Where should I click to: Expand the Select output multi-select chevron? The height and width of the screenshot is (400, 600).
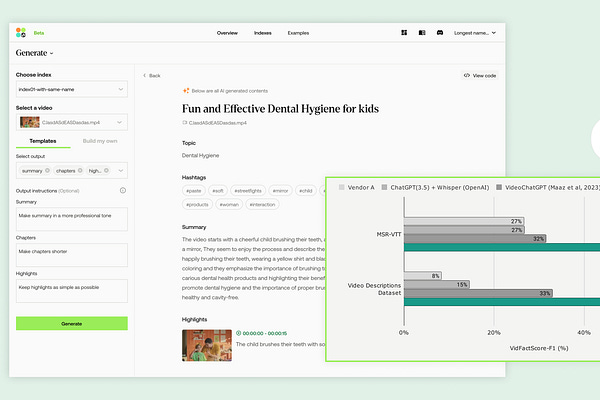(x=121, y=170)
